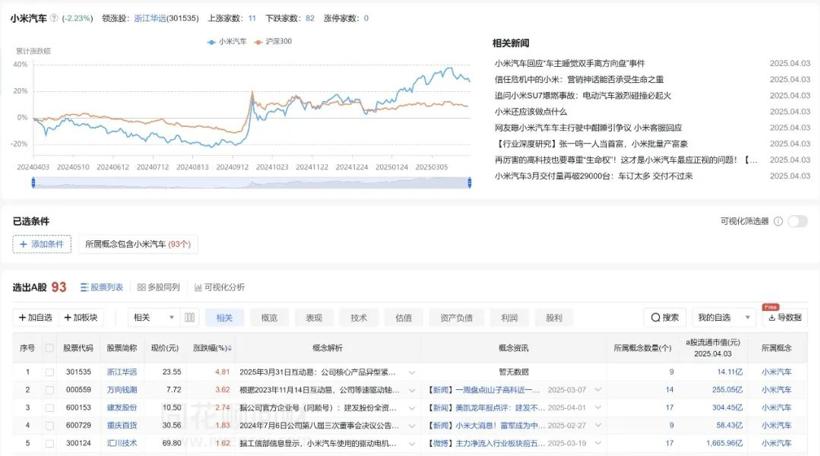Click the 小米汽车 legend marker in chart
Viewport: 820px width, 456px height.
click(x=212, y=42)
